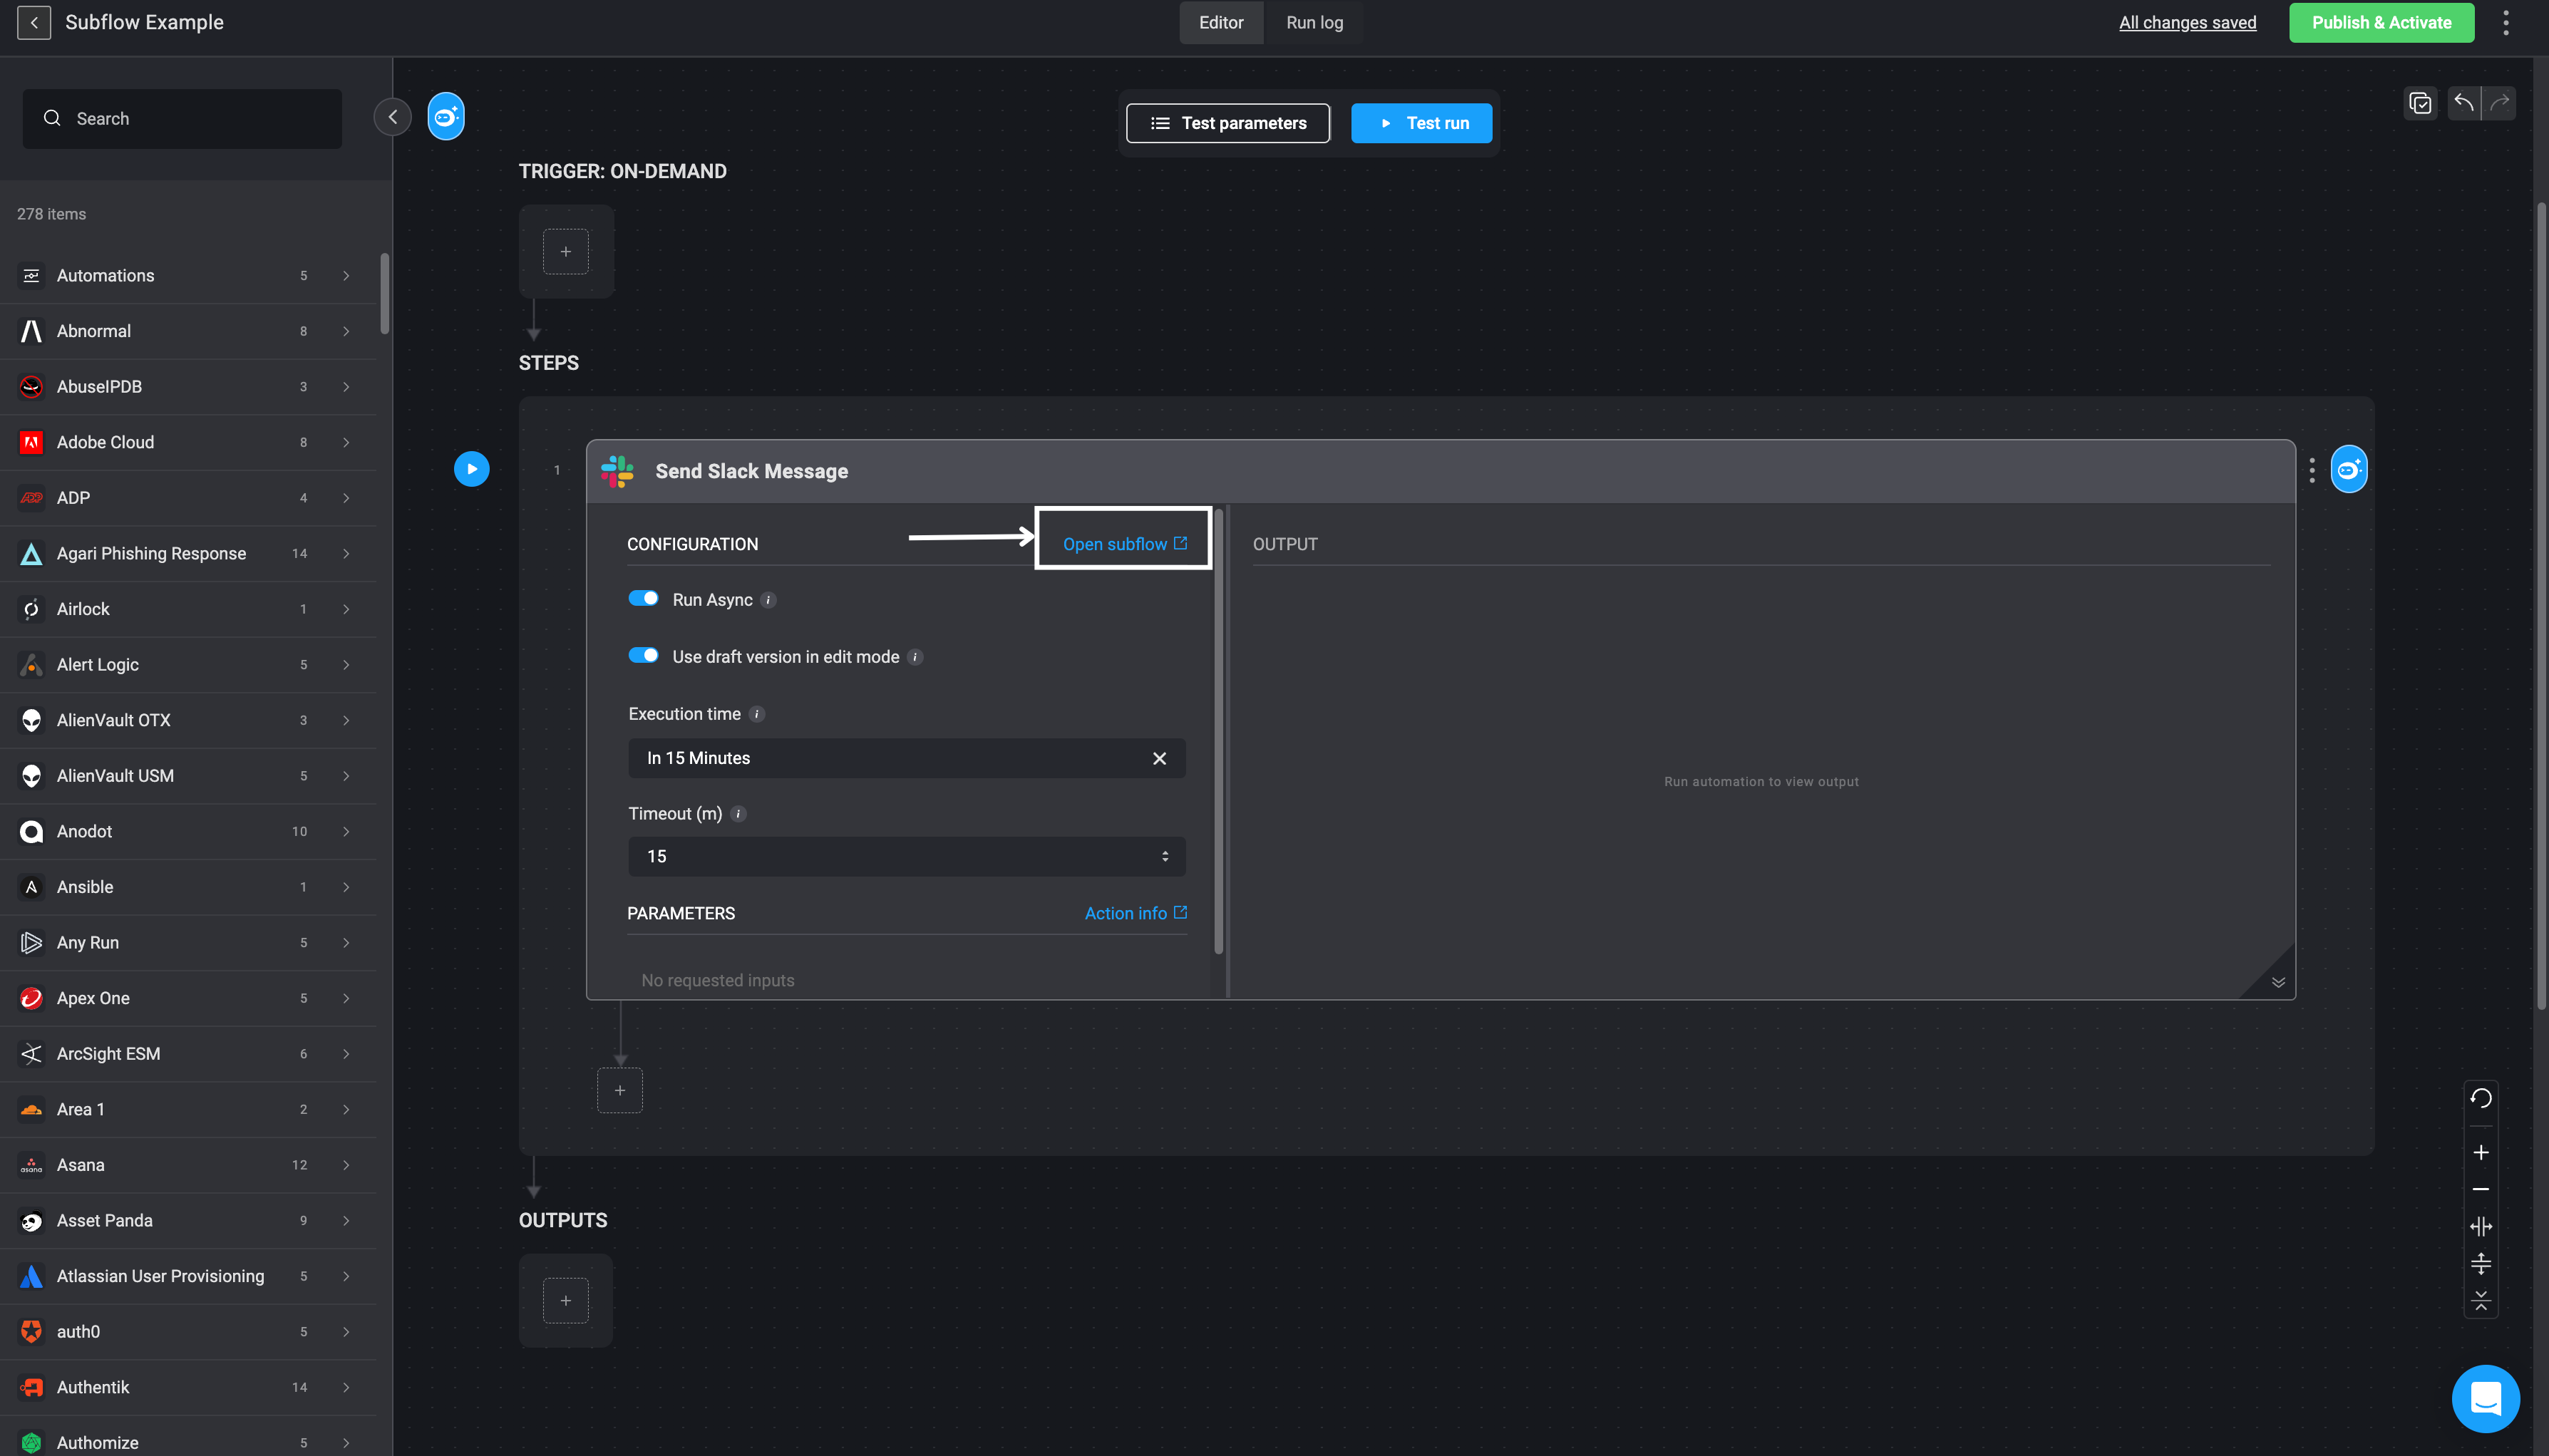Open the Execution time dropdown
Screen dimensions: 2549x1456
906,758
